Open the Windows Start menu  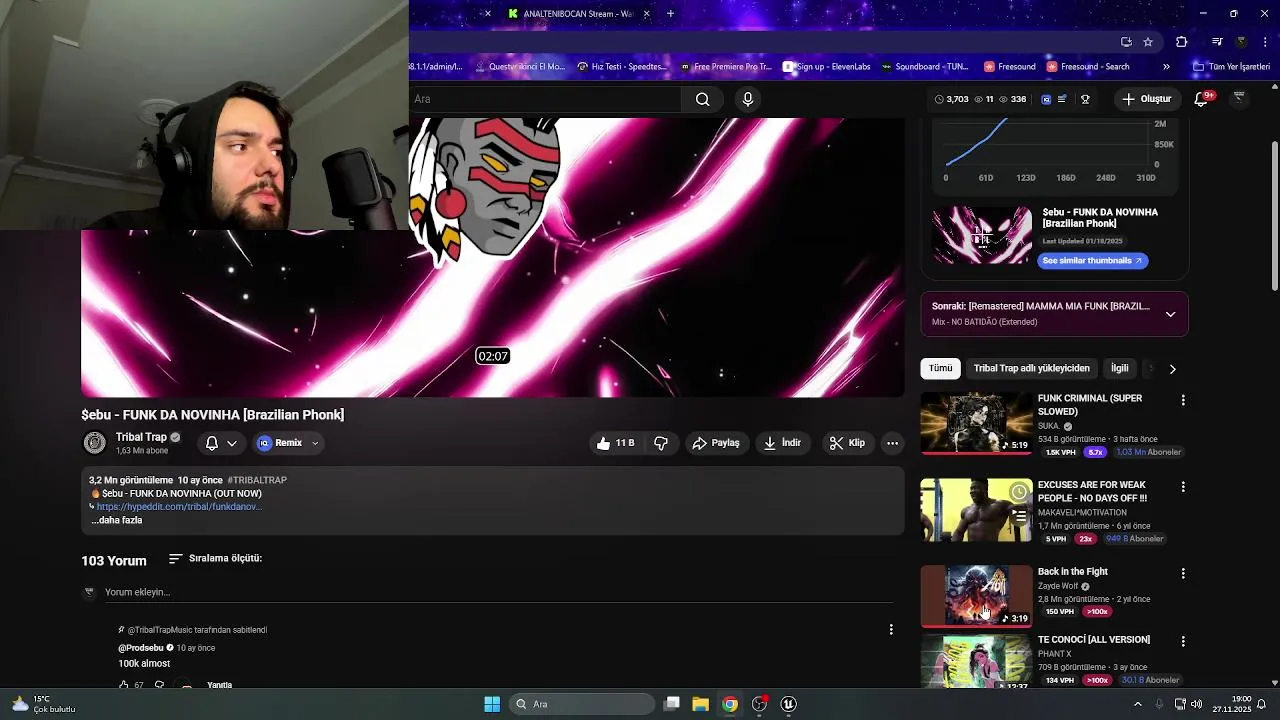(492, 704)
